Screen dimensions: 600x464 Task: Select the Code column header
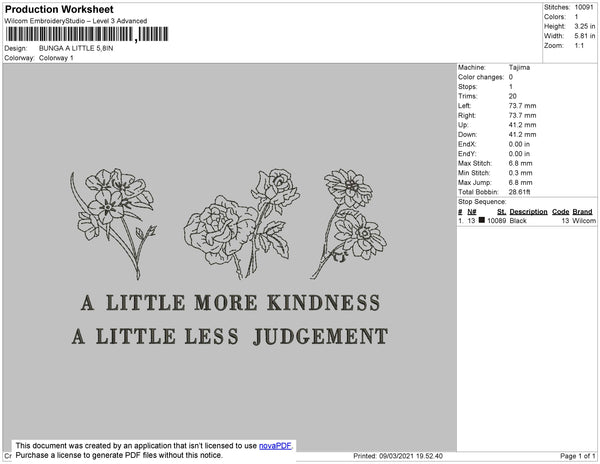[561, 212]
